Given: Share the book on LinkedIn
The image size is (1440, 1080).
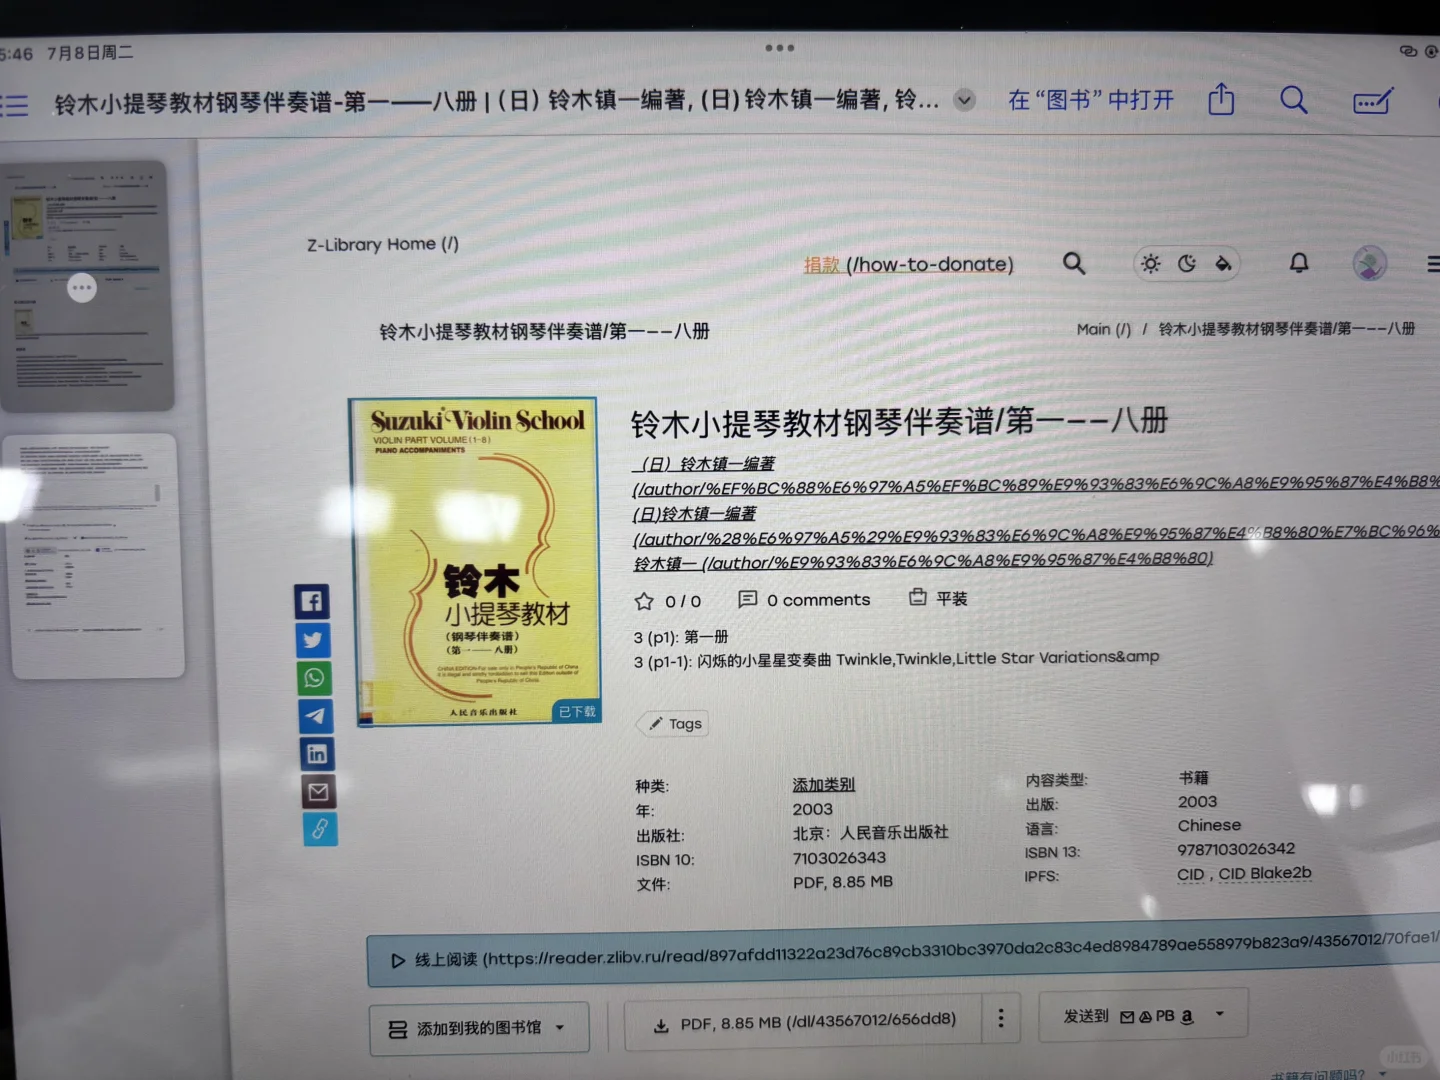Looking at the screenshot, I should pyautogui.click(x=317, y=754).
